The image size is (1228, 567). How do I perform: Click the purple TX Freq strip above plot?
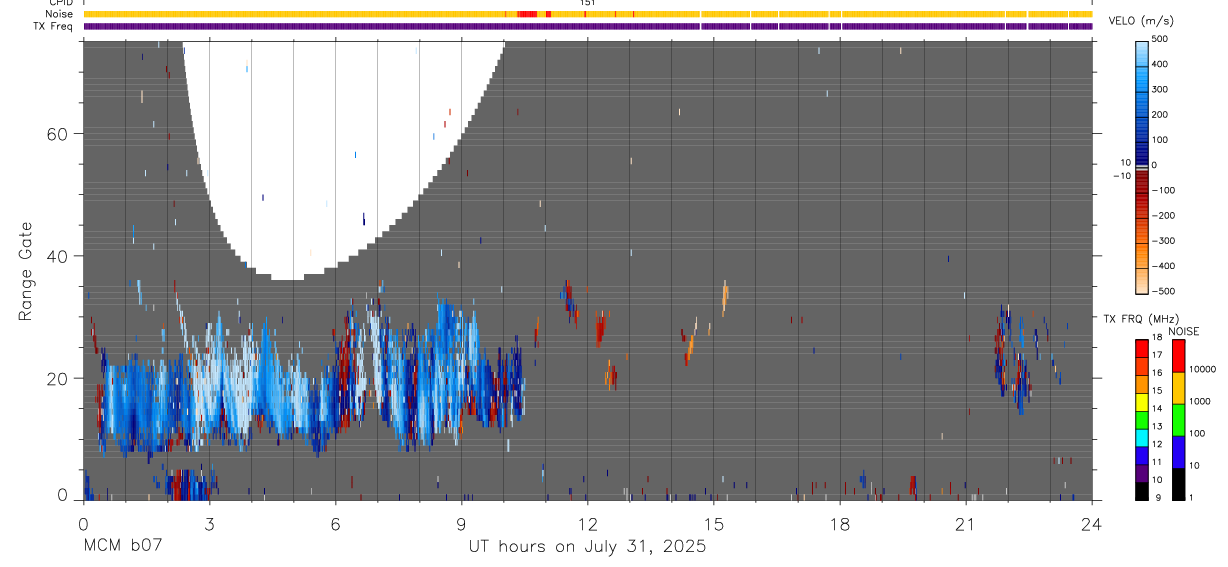[x=588, y=26]
